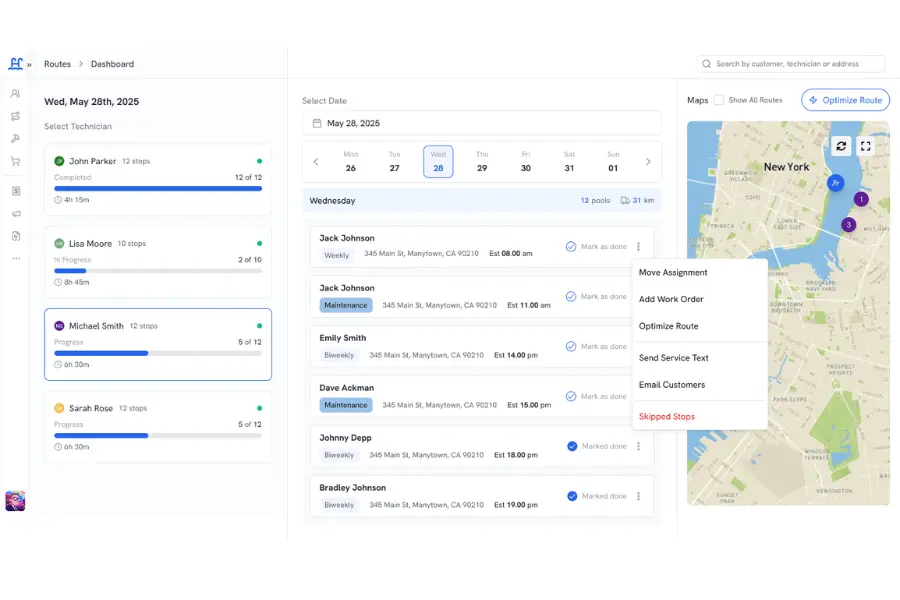Screen dimensions: 900x600
Task: Open the more options ellipsis in sidebar
Action: click(x=16, y=258)
